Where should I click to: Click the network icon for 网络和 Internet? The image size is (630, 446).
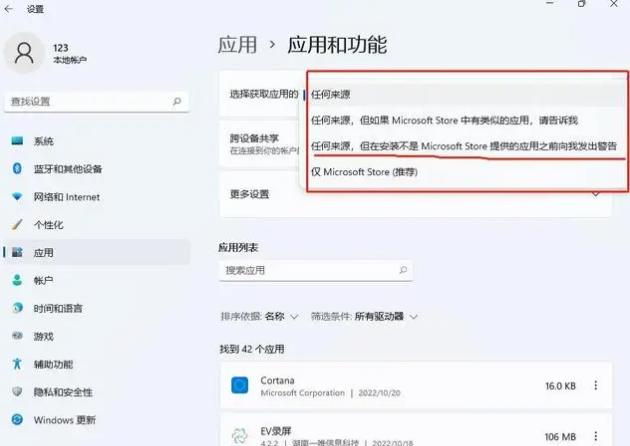pos(17,197)
